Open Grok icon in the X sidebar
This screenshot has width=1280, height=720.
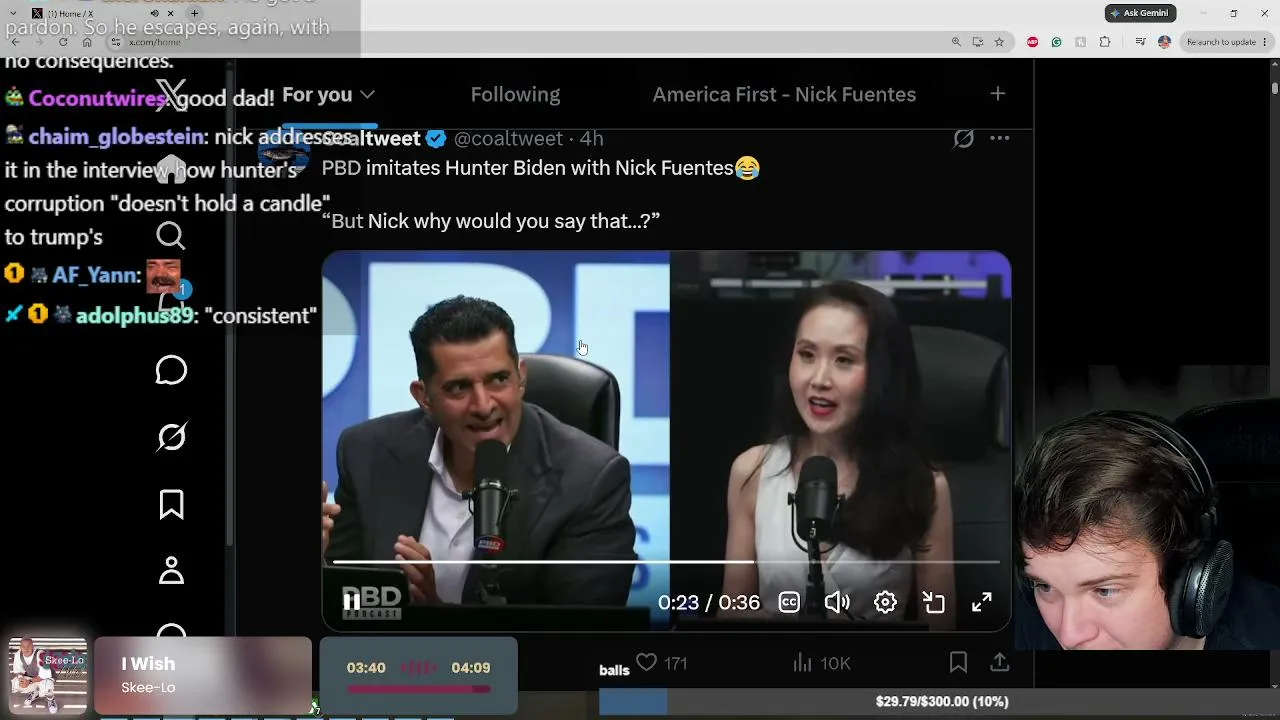coord(171,437)
